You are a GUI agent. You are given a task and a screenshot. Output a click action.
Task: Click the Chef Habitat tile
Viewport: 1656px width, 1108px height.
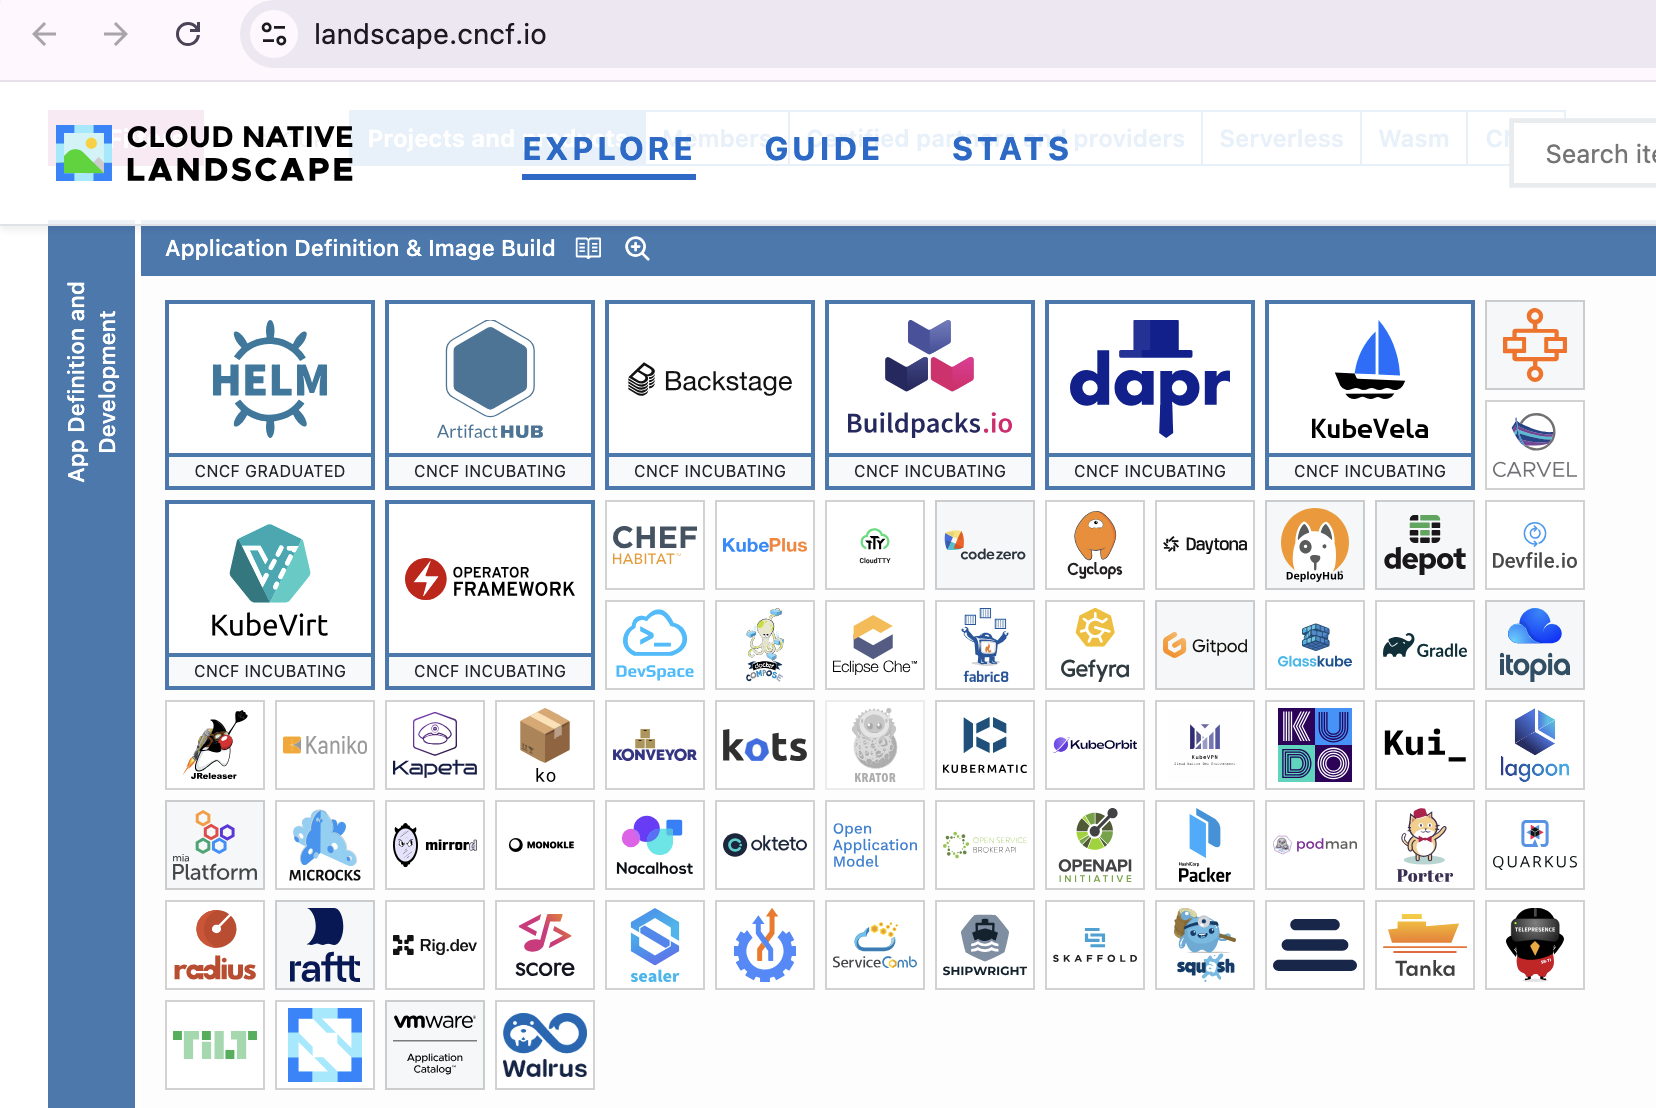655,545
